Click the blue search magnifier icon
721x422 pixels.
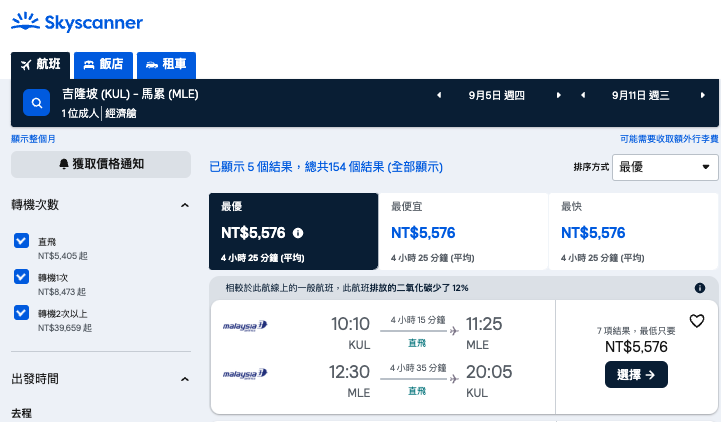tap(36, 103)
